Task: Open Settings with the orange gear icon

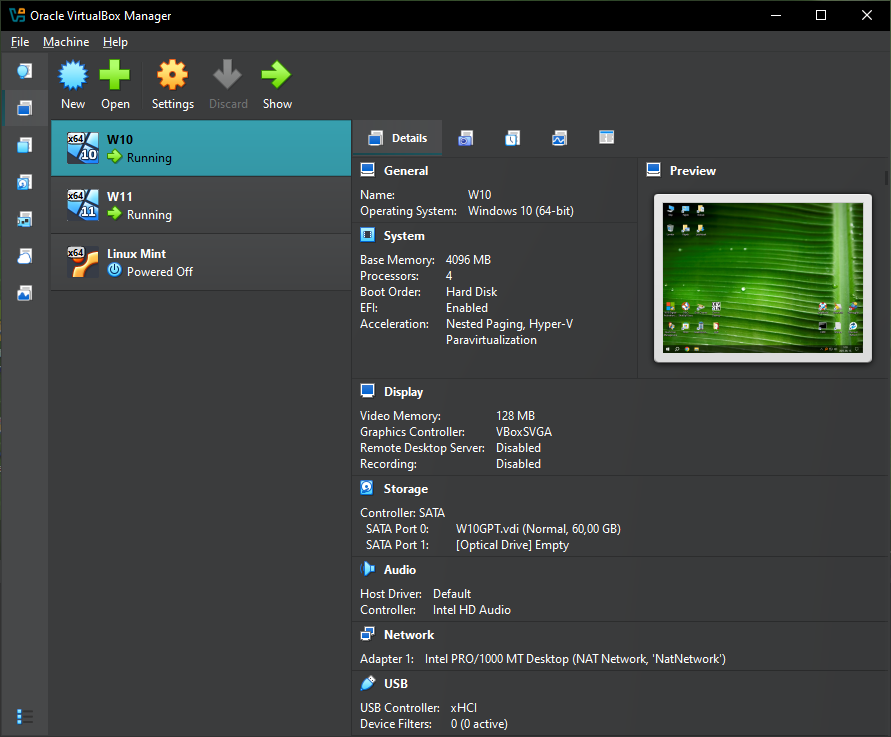Action: 172,84
